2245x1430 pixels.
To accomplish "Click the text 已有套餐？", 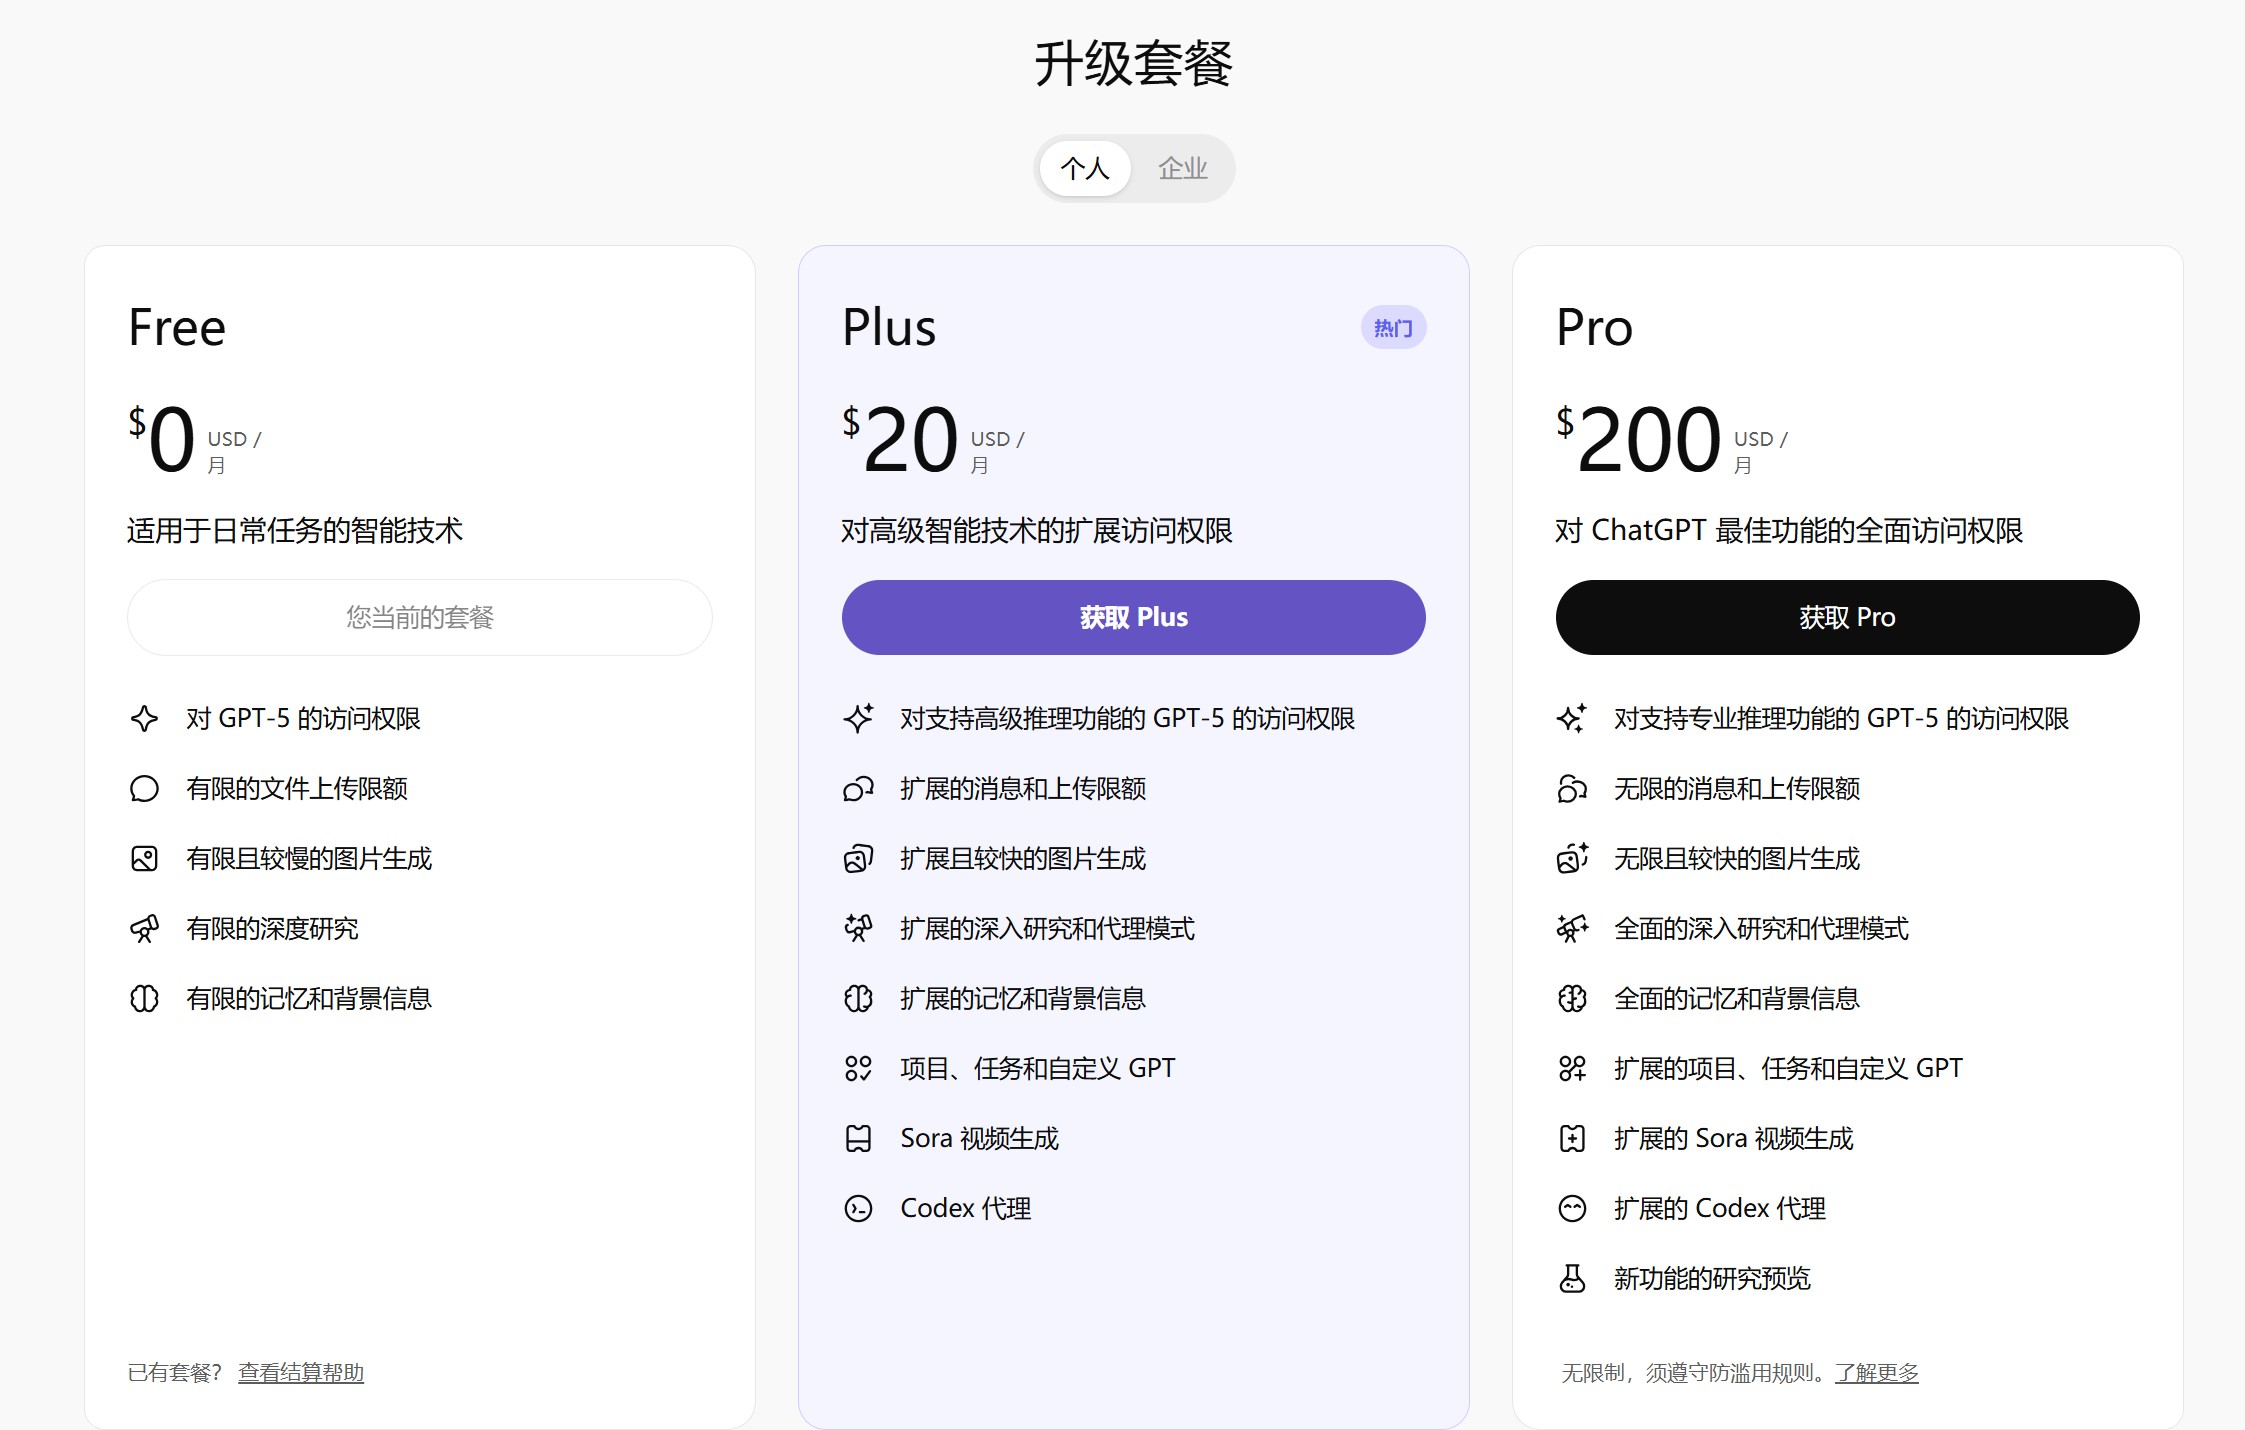I will 175,1372.
